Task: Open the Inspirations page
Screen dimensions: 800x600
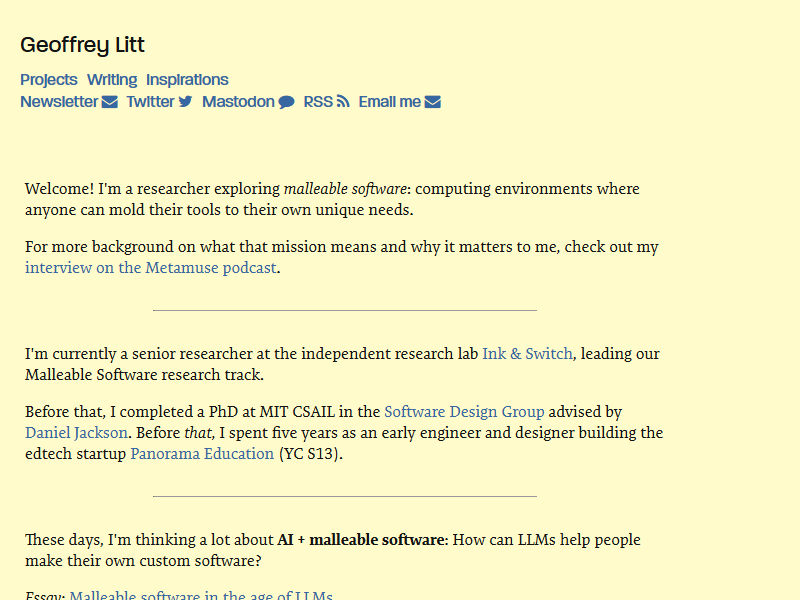Action: coord(187,80)
